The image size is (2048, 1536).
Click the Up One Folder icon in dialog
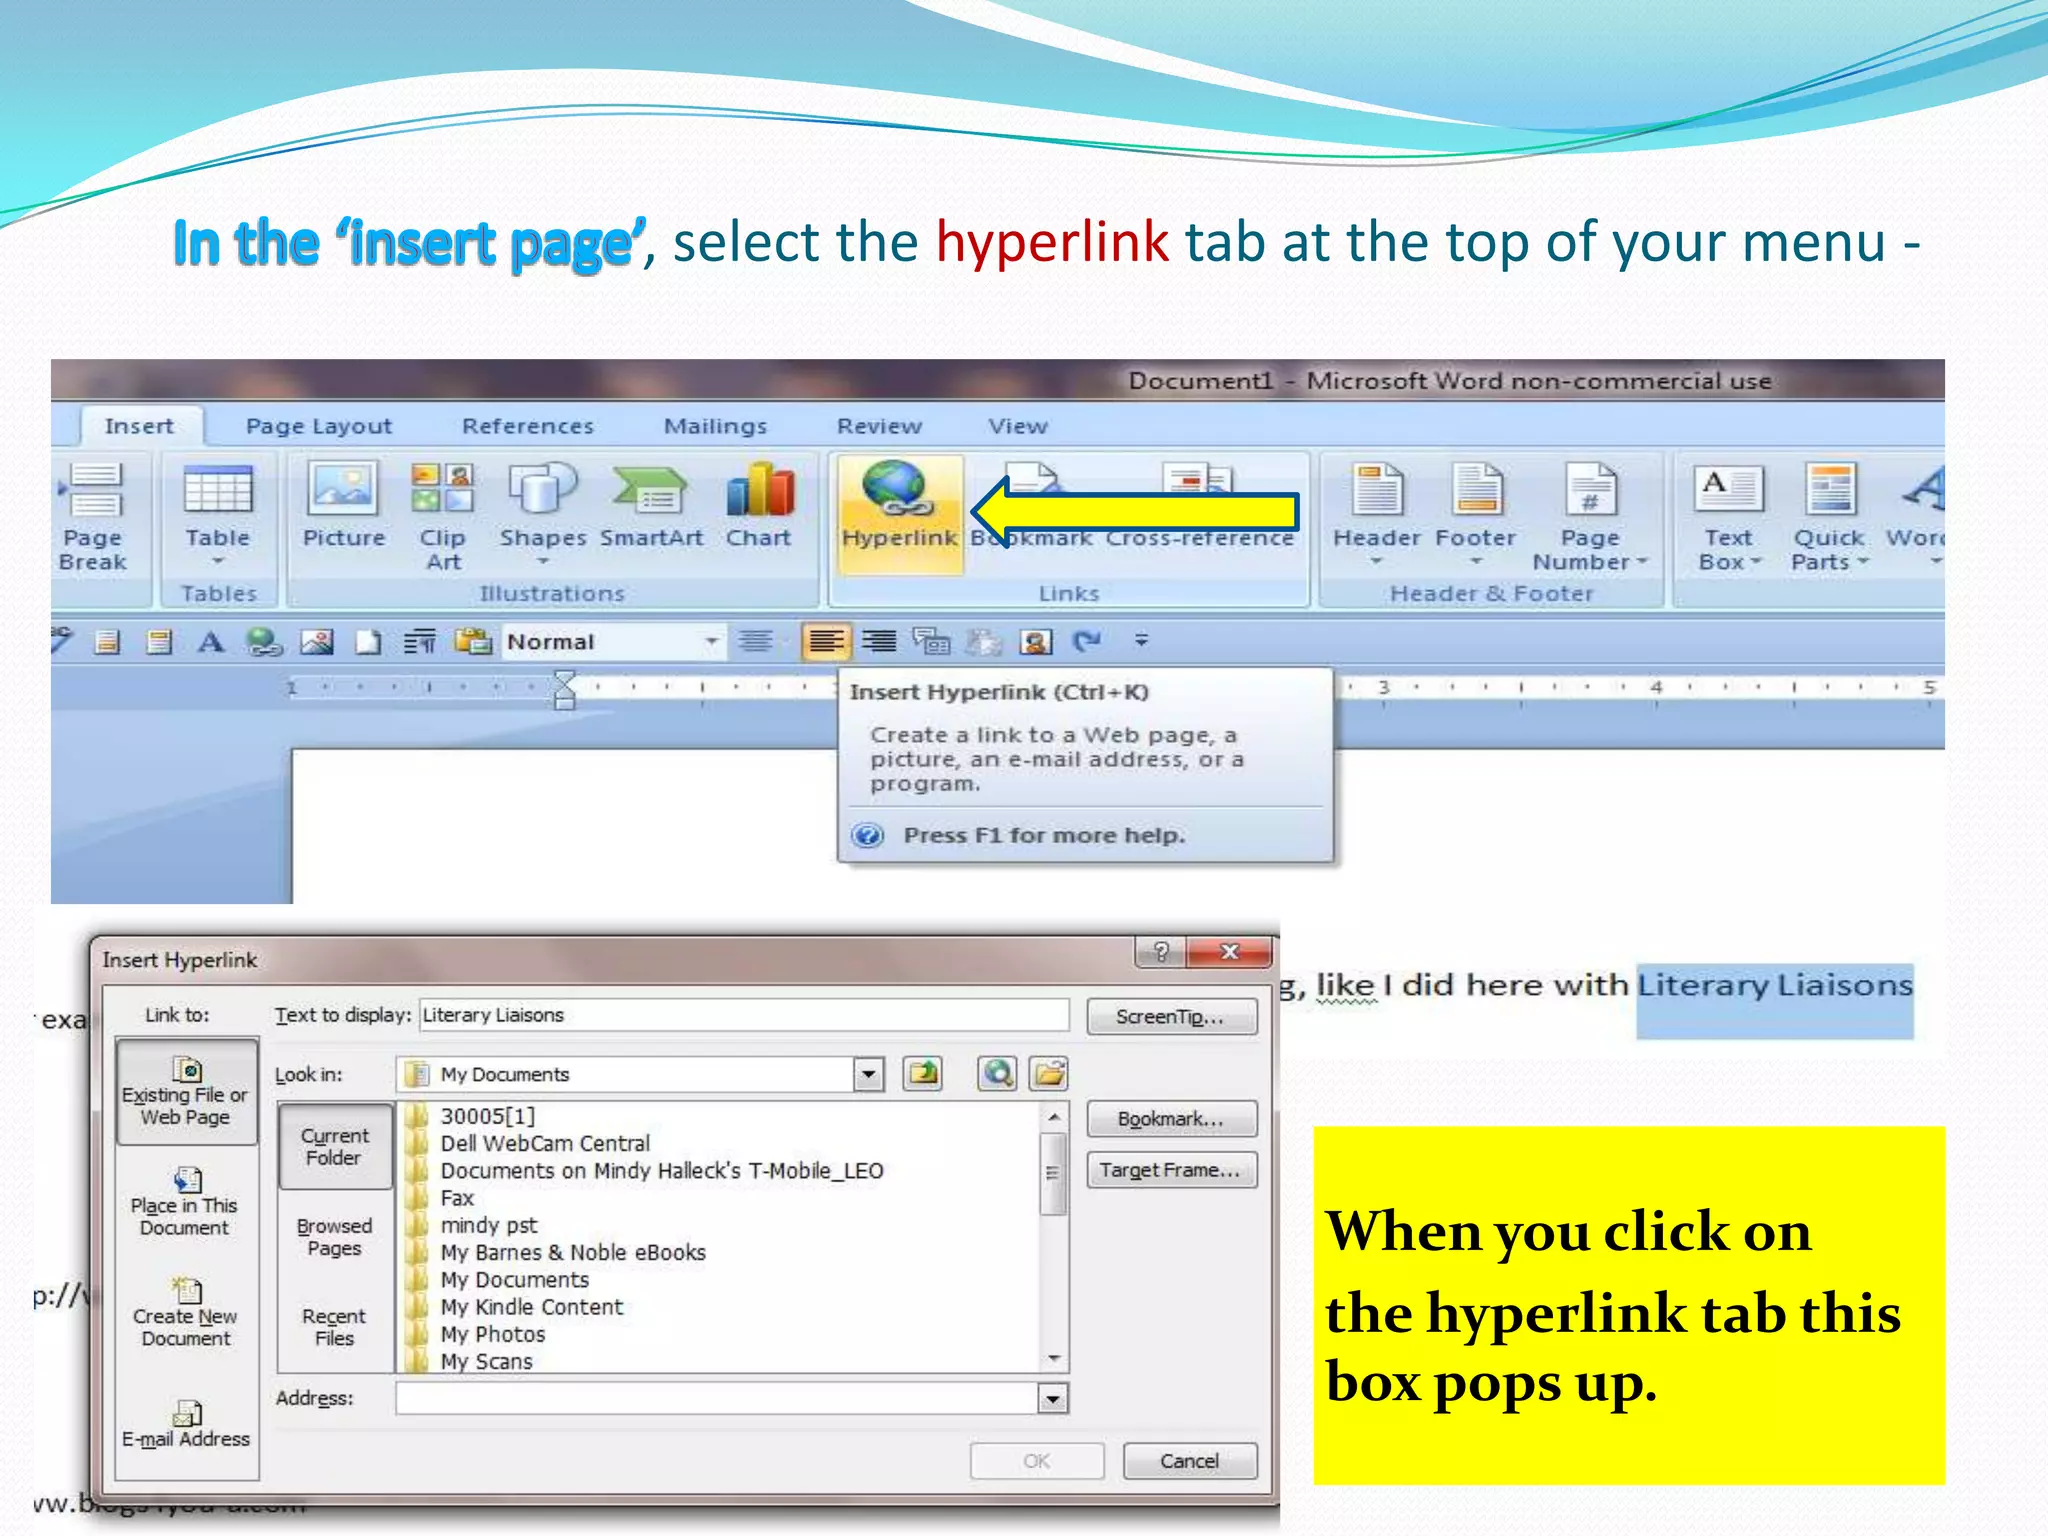coord(923,1074)
